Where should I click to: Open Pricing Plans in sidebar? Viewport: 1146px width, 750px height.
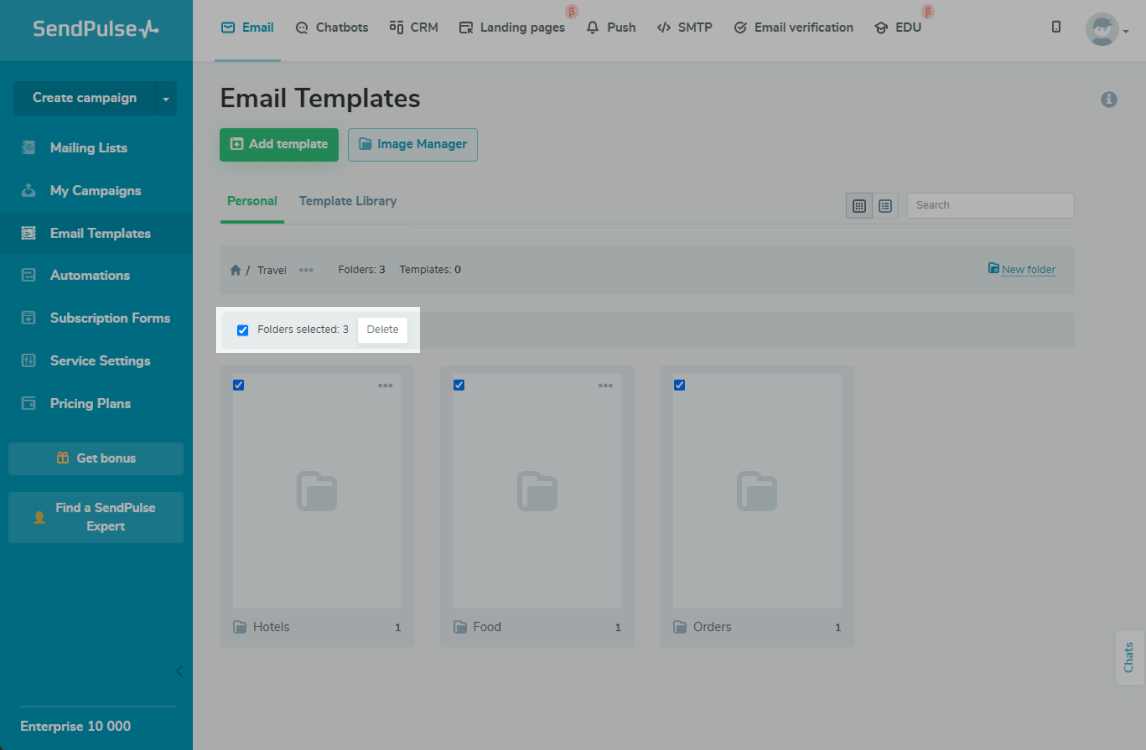point(91,404)
